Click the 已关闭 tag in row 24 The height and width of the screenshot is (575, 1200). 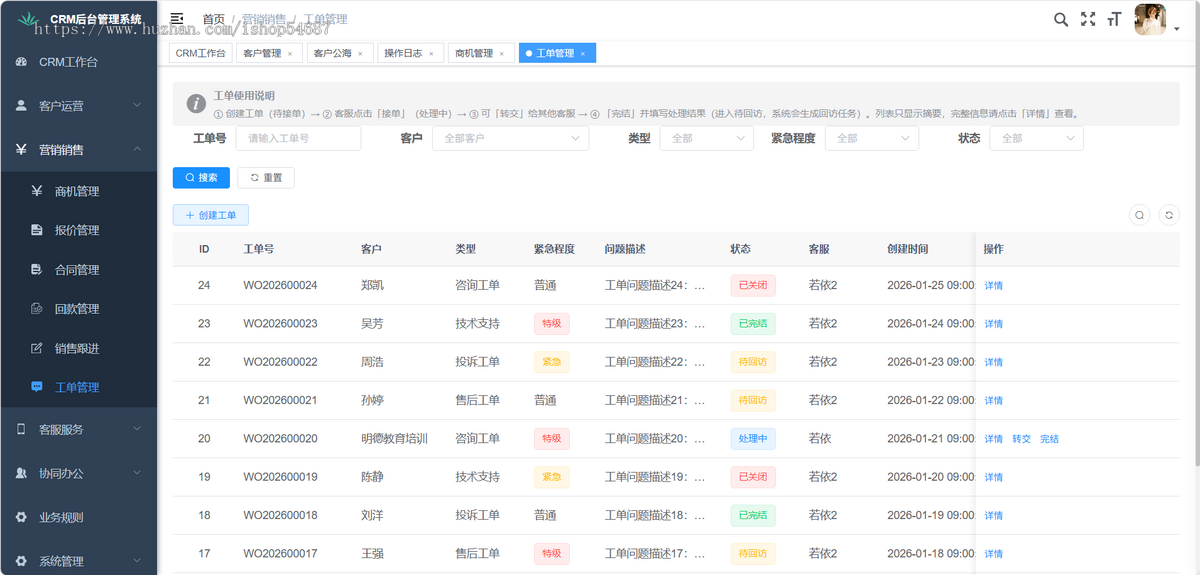click(x=753, y=285)
